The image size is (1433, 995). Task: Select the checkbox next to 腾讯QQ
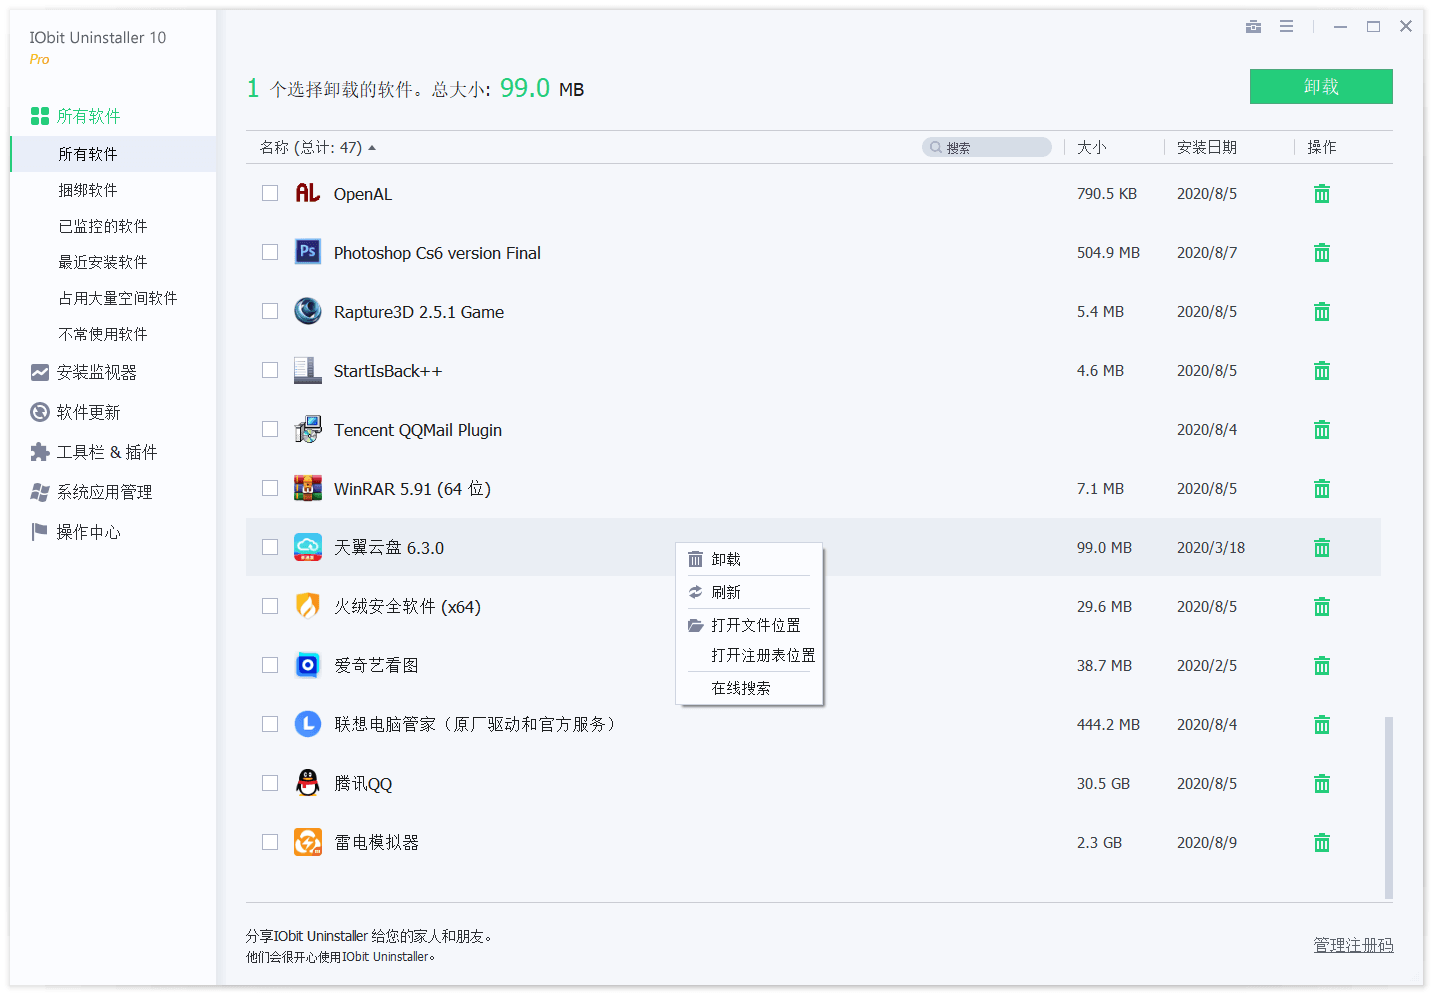pyautogui.click(x=269, y=783)
